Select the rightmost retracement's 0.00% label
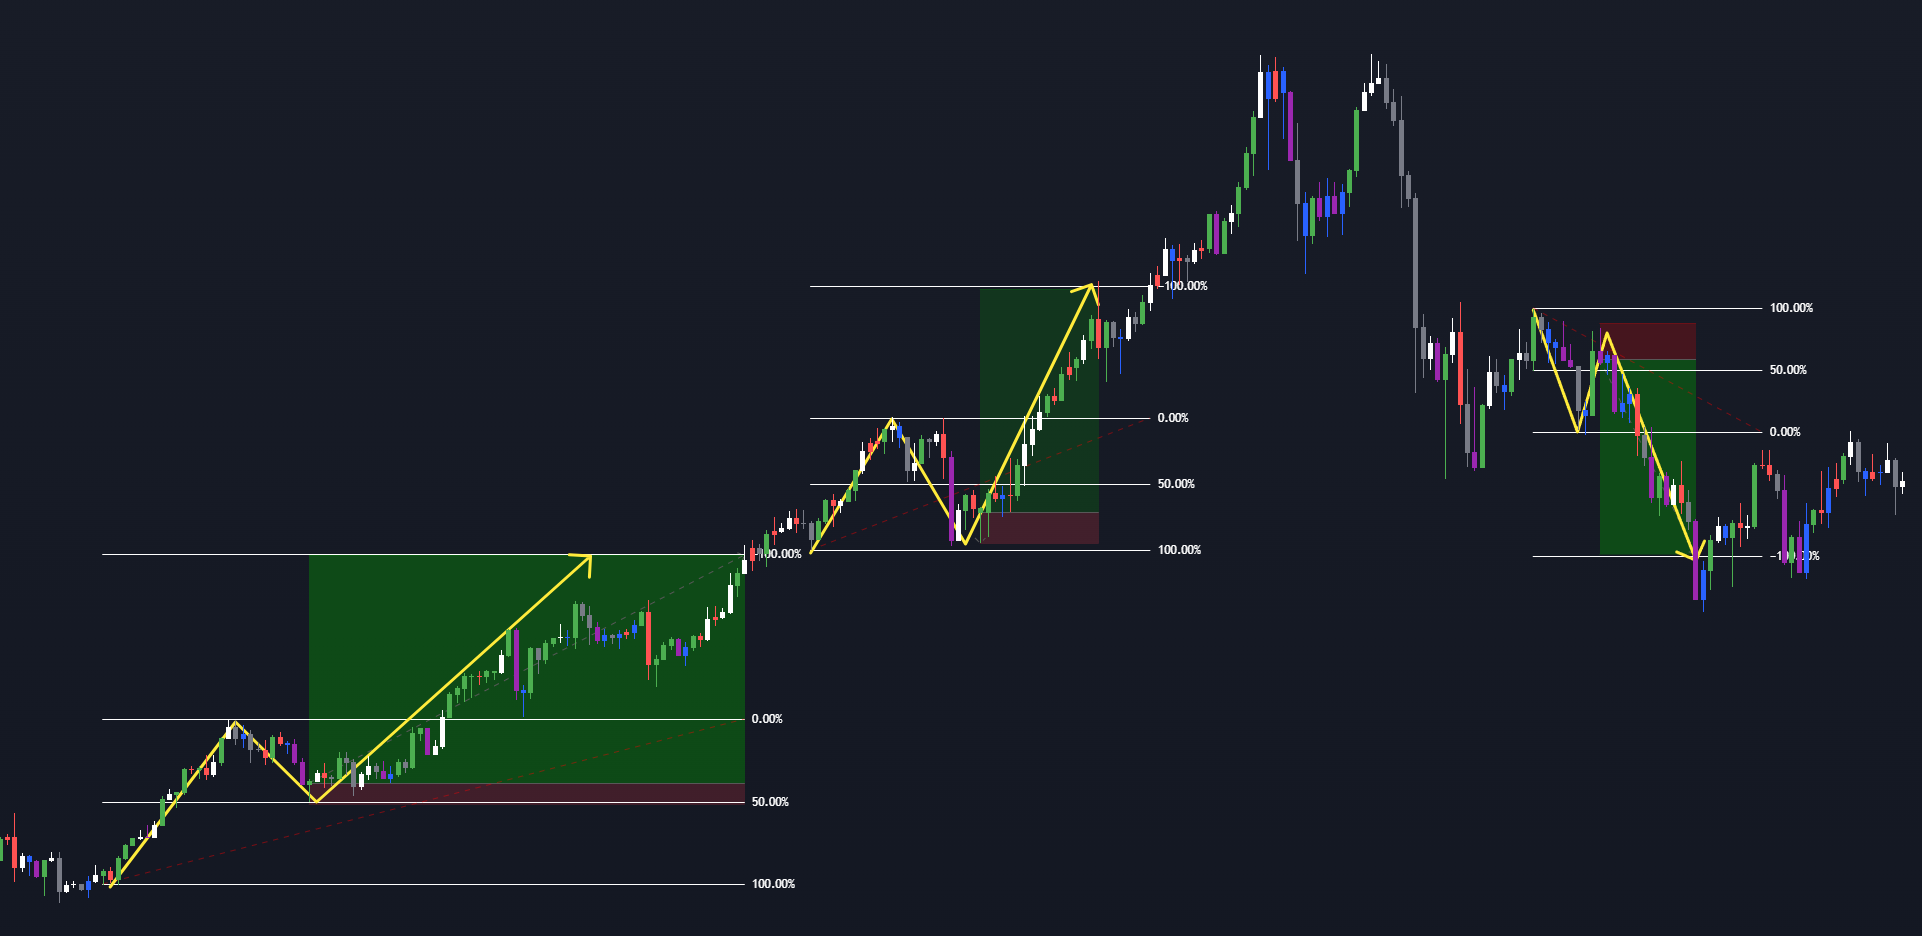The height and width of the screenshot is (936, 1922). 1785,432
